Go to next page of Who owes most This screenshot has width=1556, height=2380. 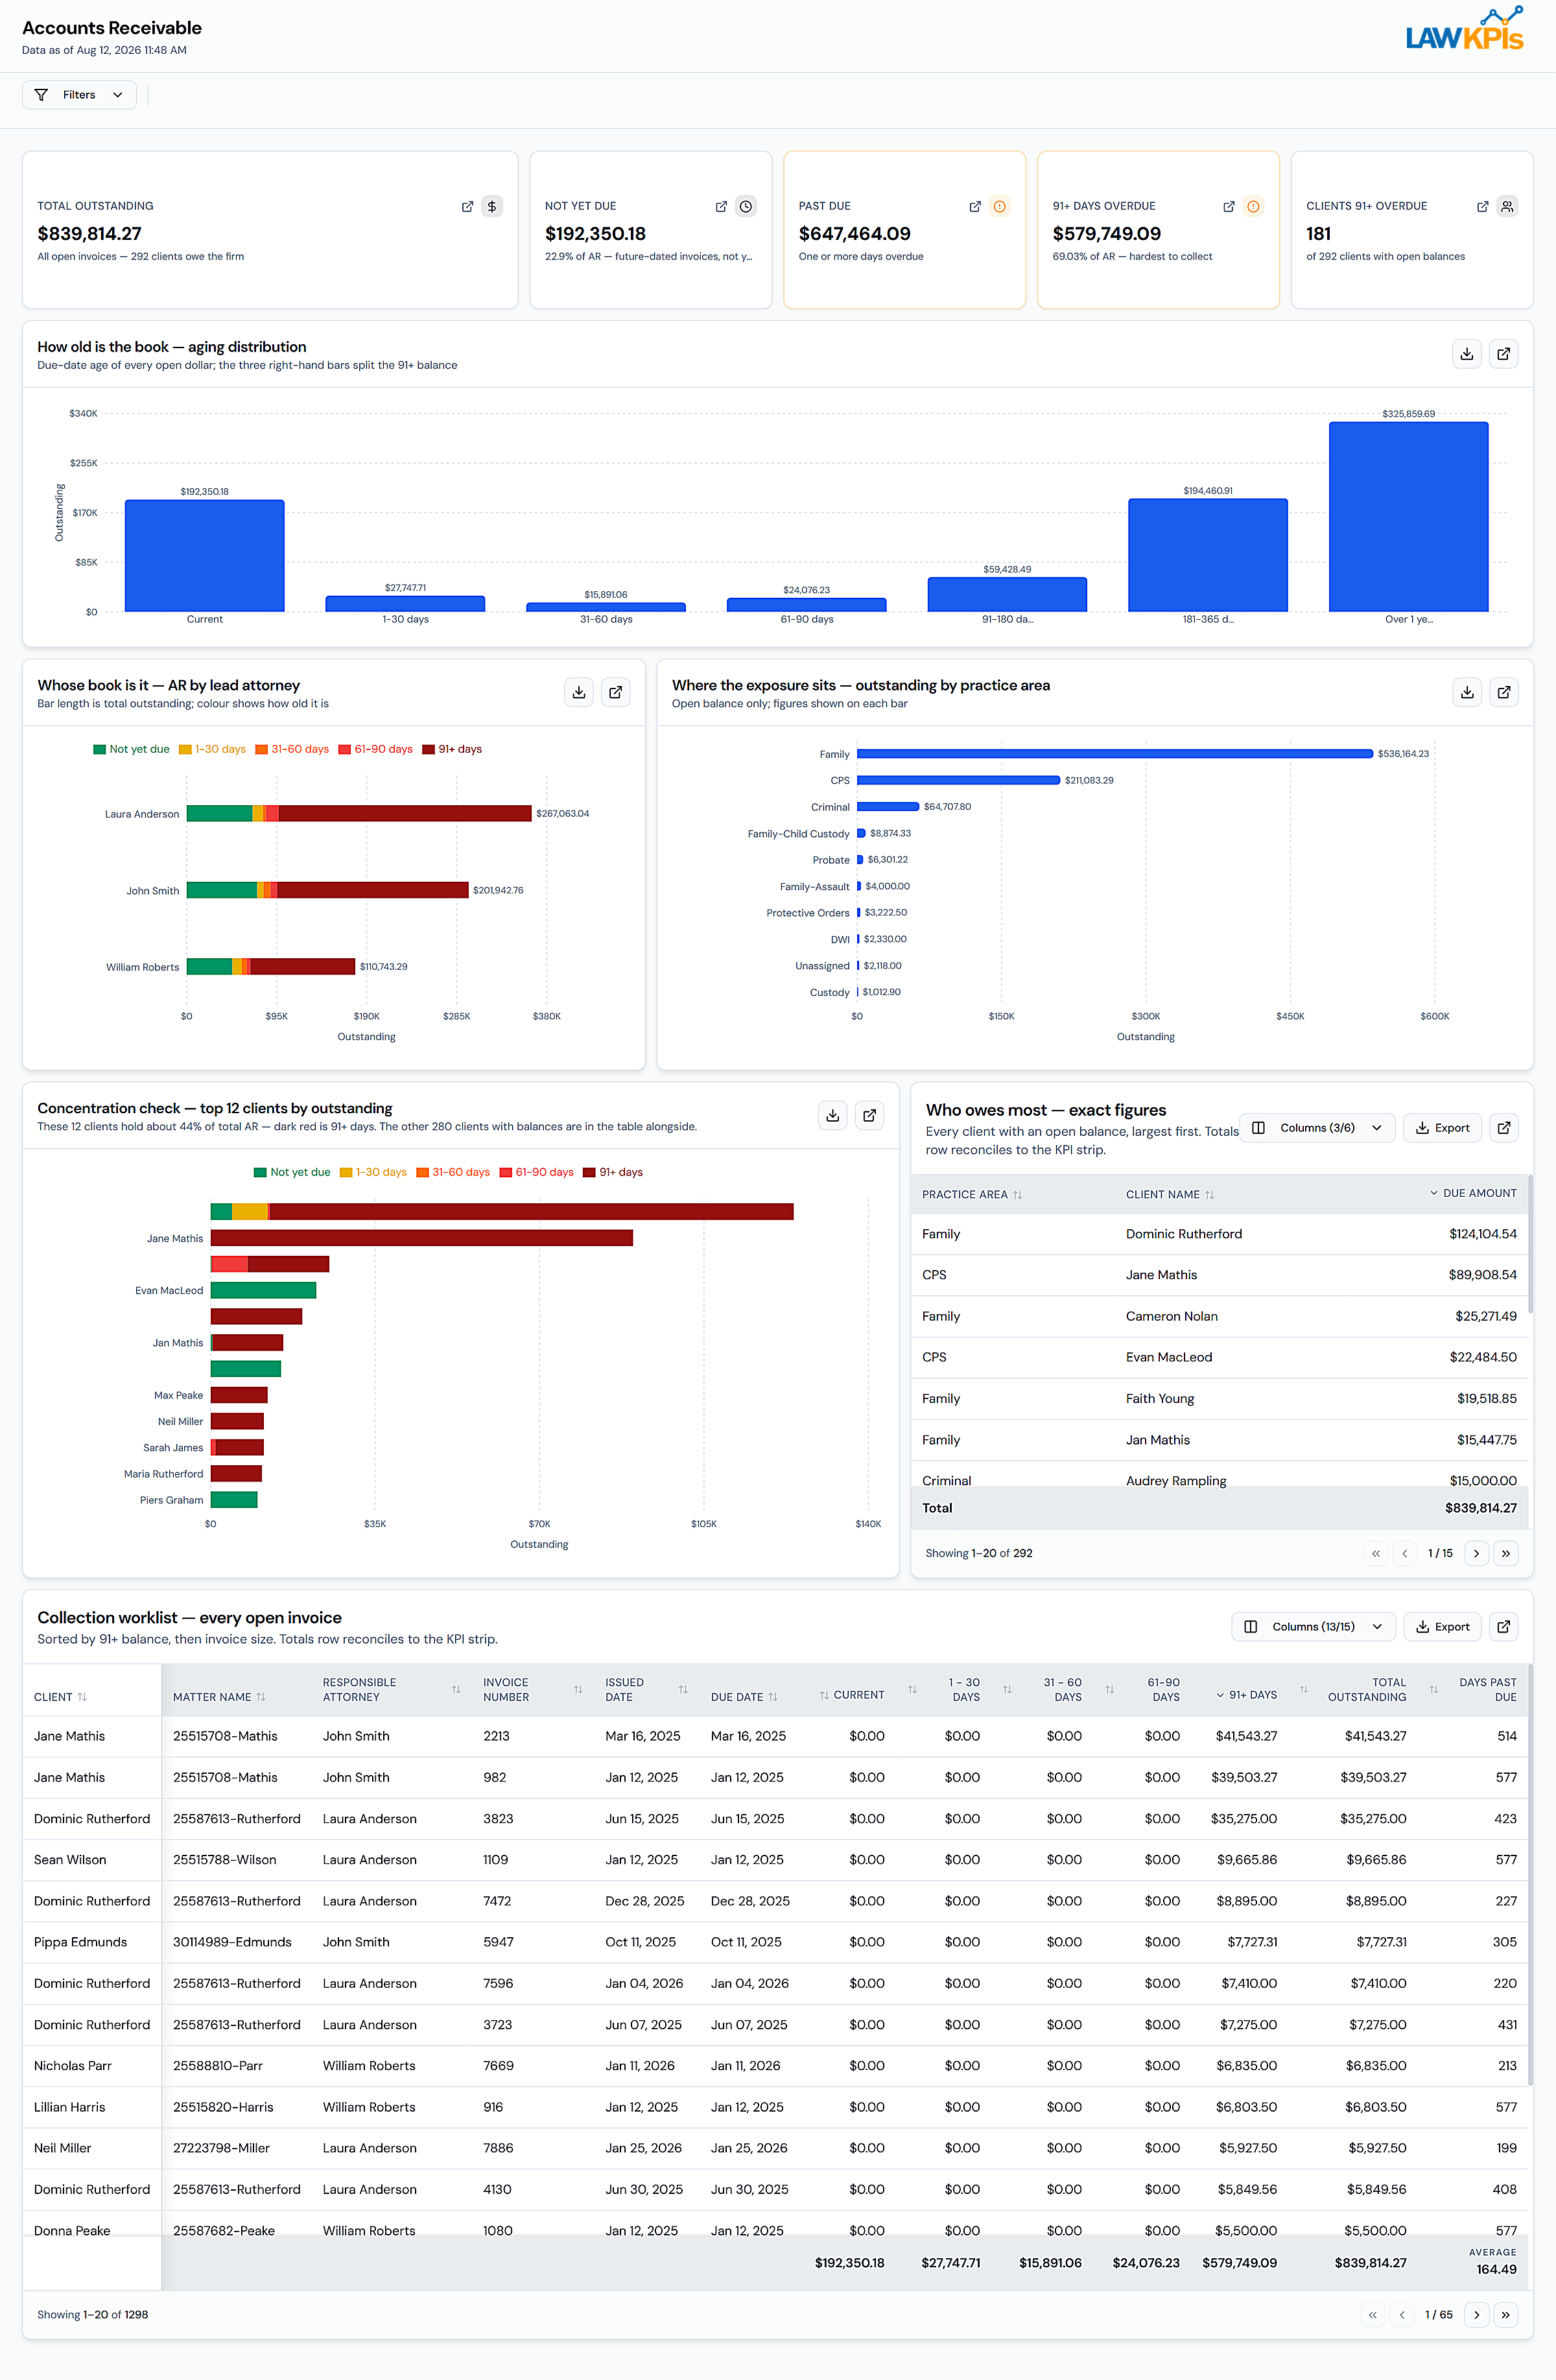[1476, 1553]
